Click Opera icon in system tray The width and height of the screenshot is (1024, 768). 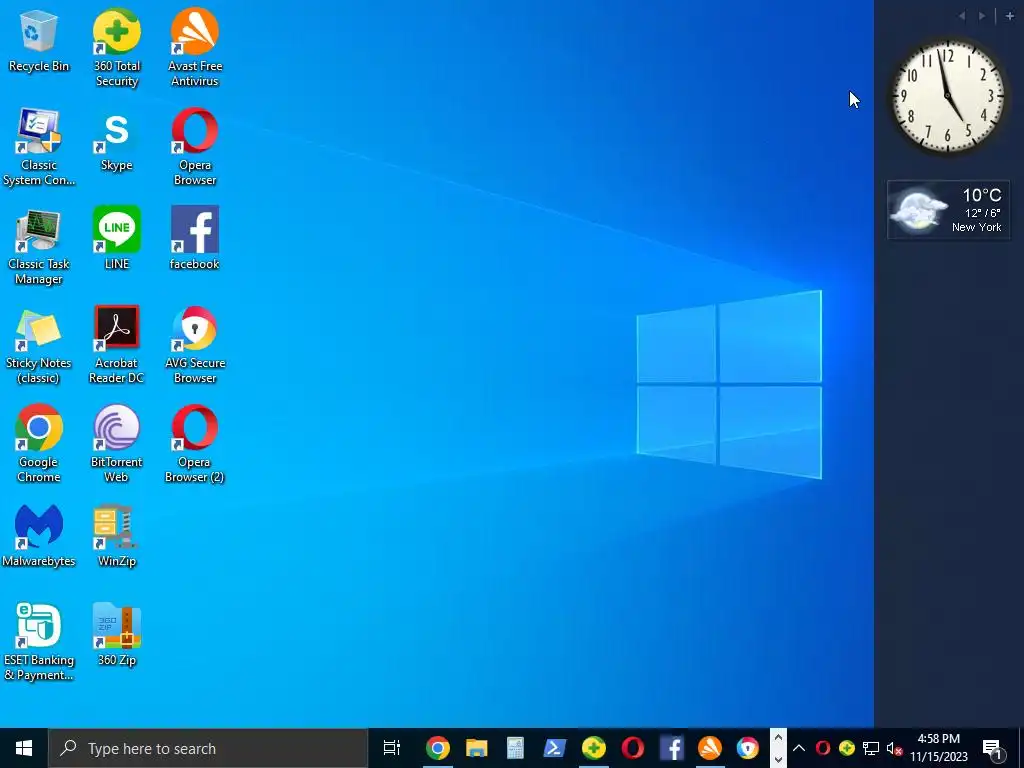(x=823, y=748)
